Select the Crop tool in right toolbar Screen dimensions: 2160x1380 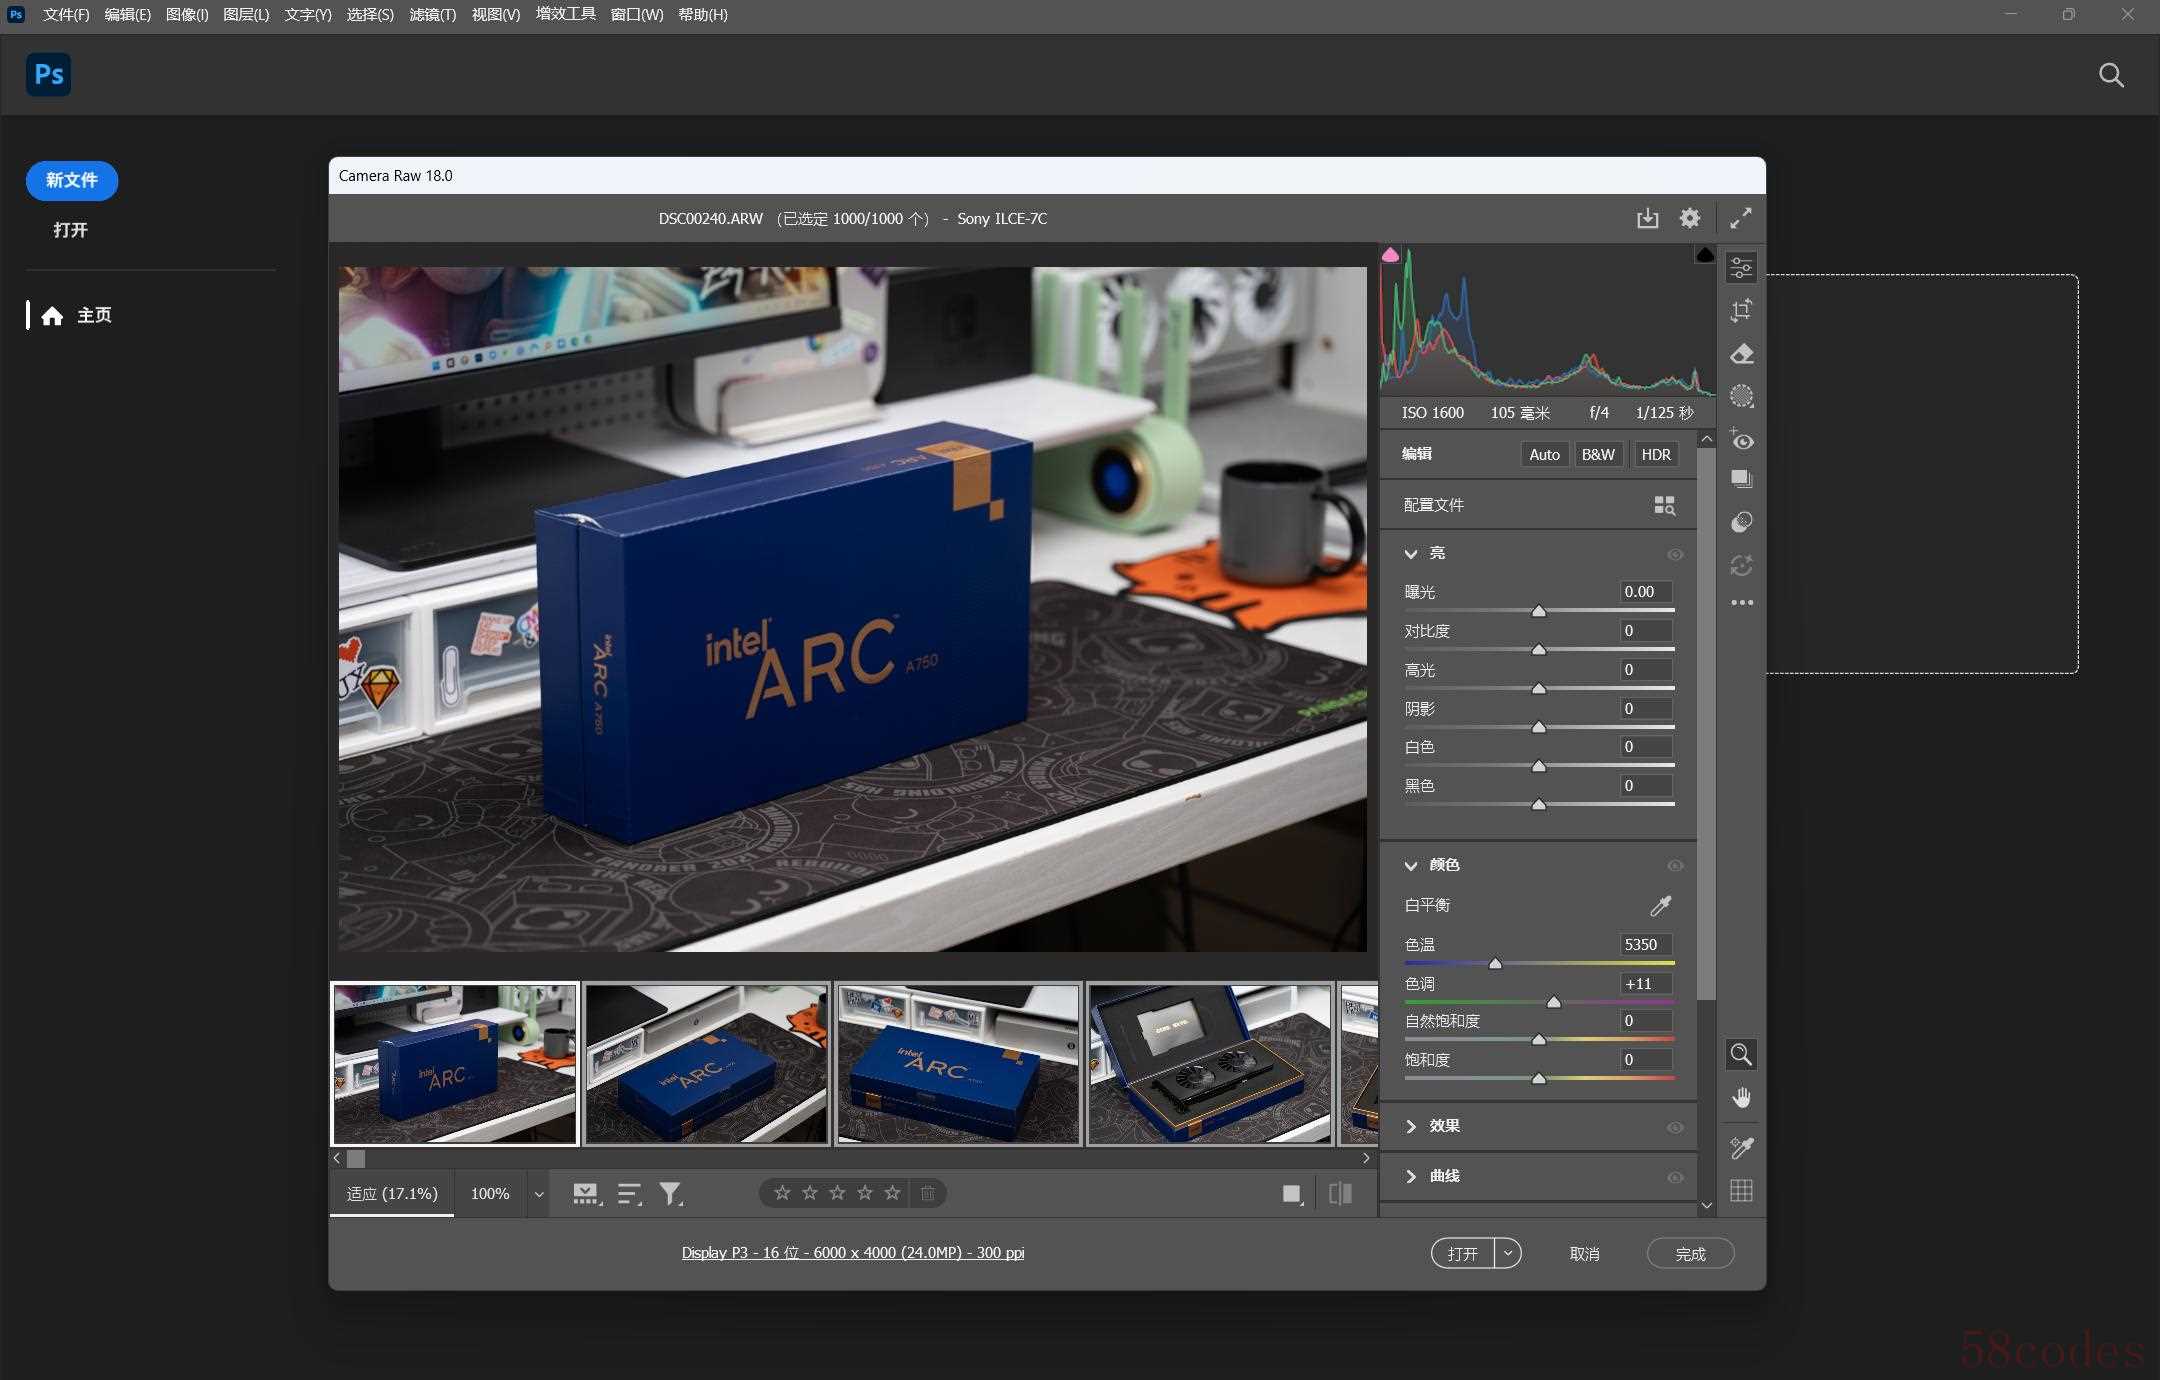pos(1741,311)
